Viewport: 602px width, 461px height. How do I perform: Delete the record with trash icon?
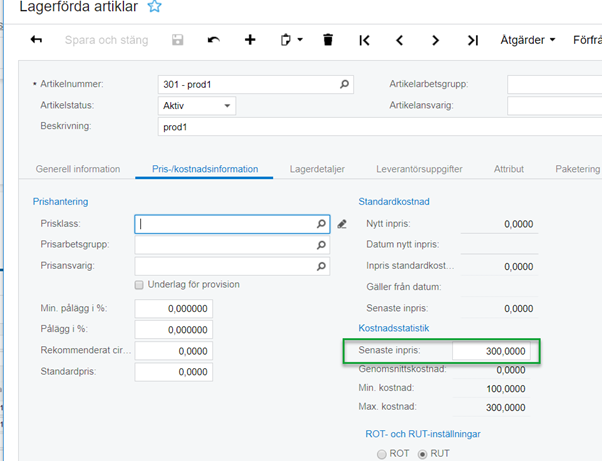[x=328, y=40]
